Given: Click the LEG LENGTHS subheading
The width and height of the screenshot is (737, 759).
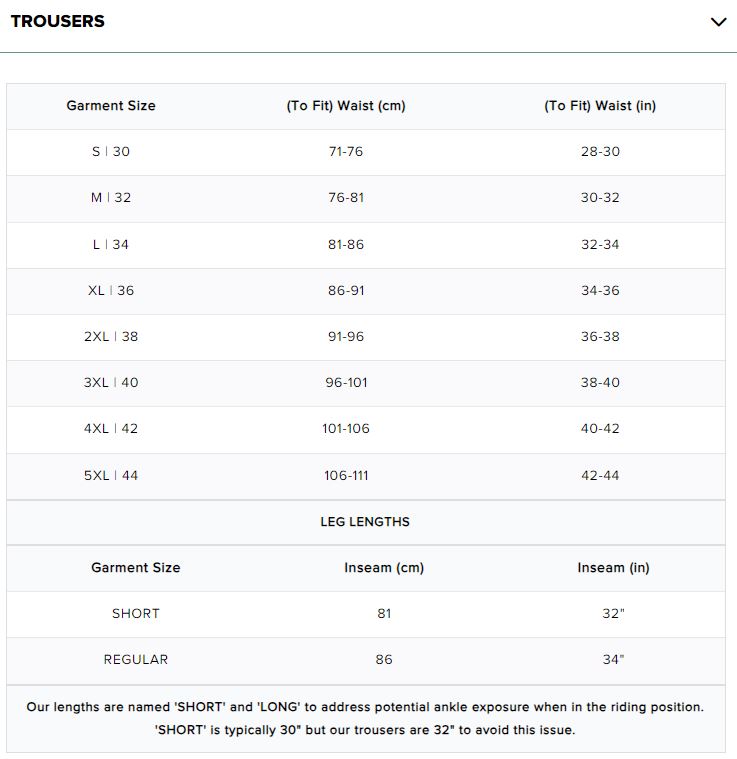Looking at the screenshot, I should [365, 521].
